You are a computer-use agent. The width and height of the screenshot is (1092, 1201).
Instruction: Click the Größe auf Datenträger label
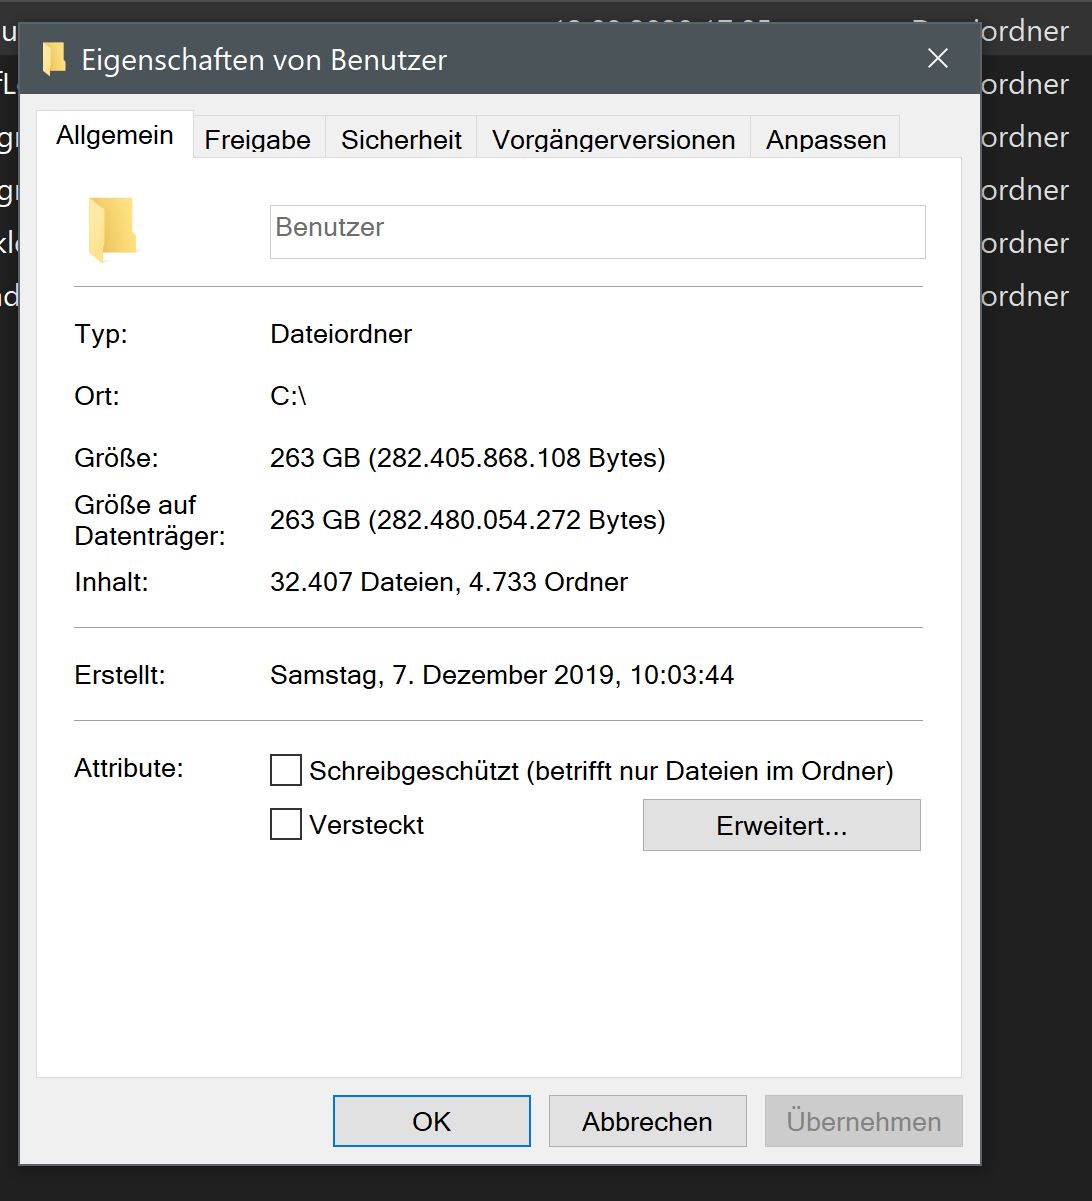[x=150, y=520]
